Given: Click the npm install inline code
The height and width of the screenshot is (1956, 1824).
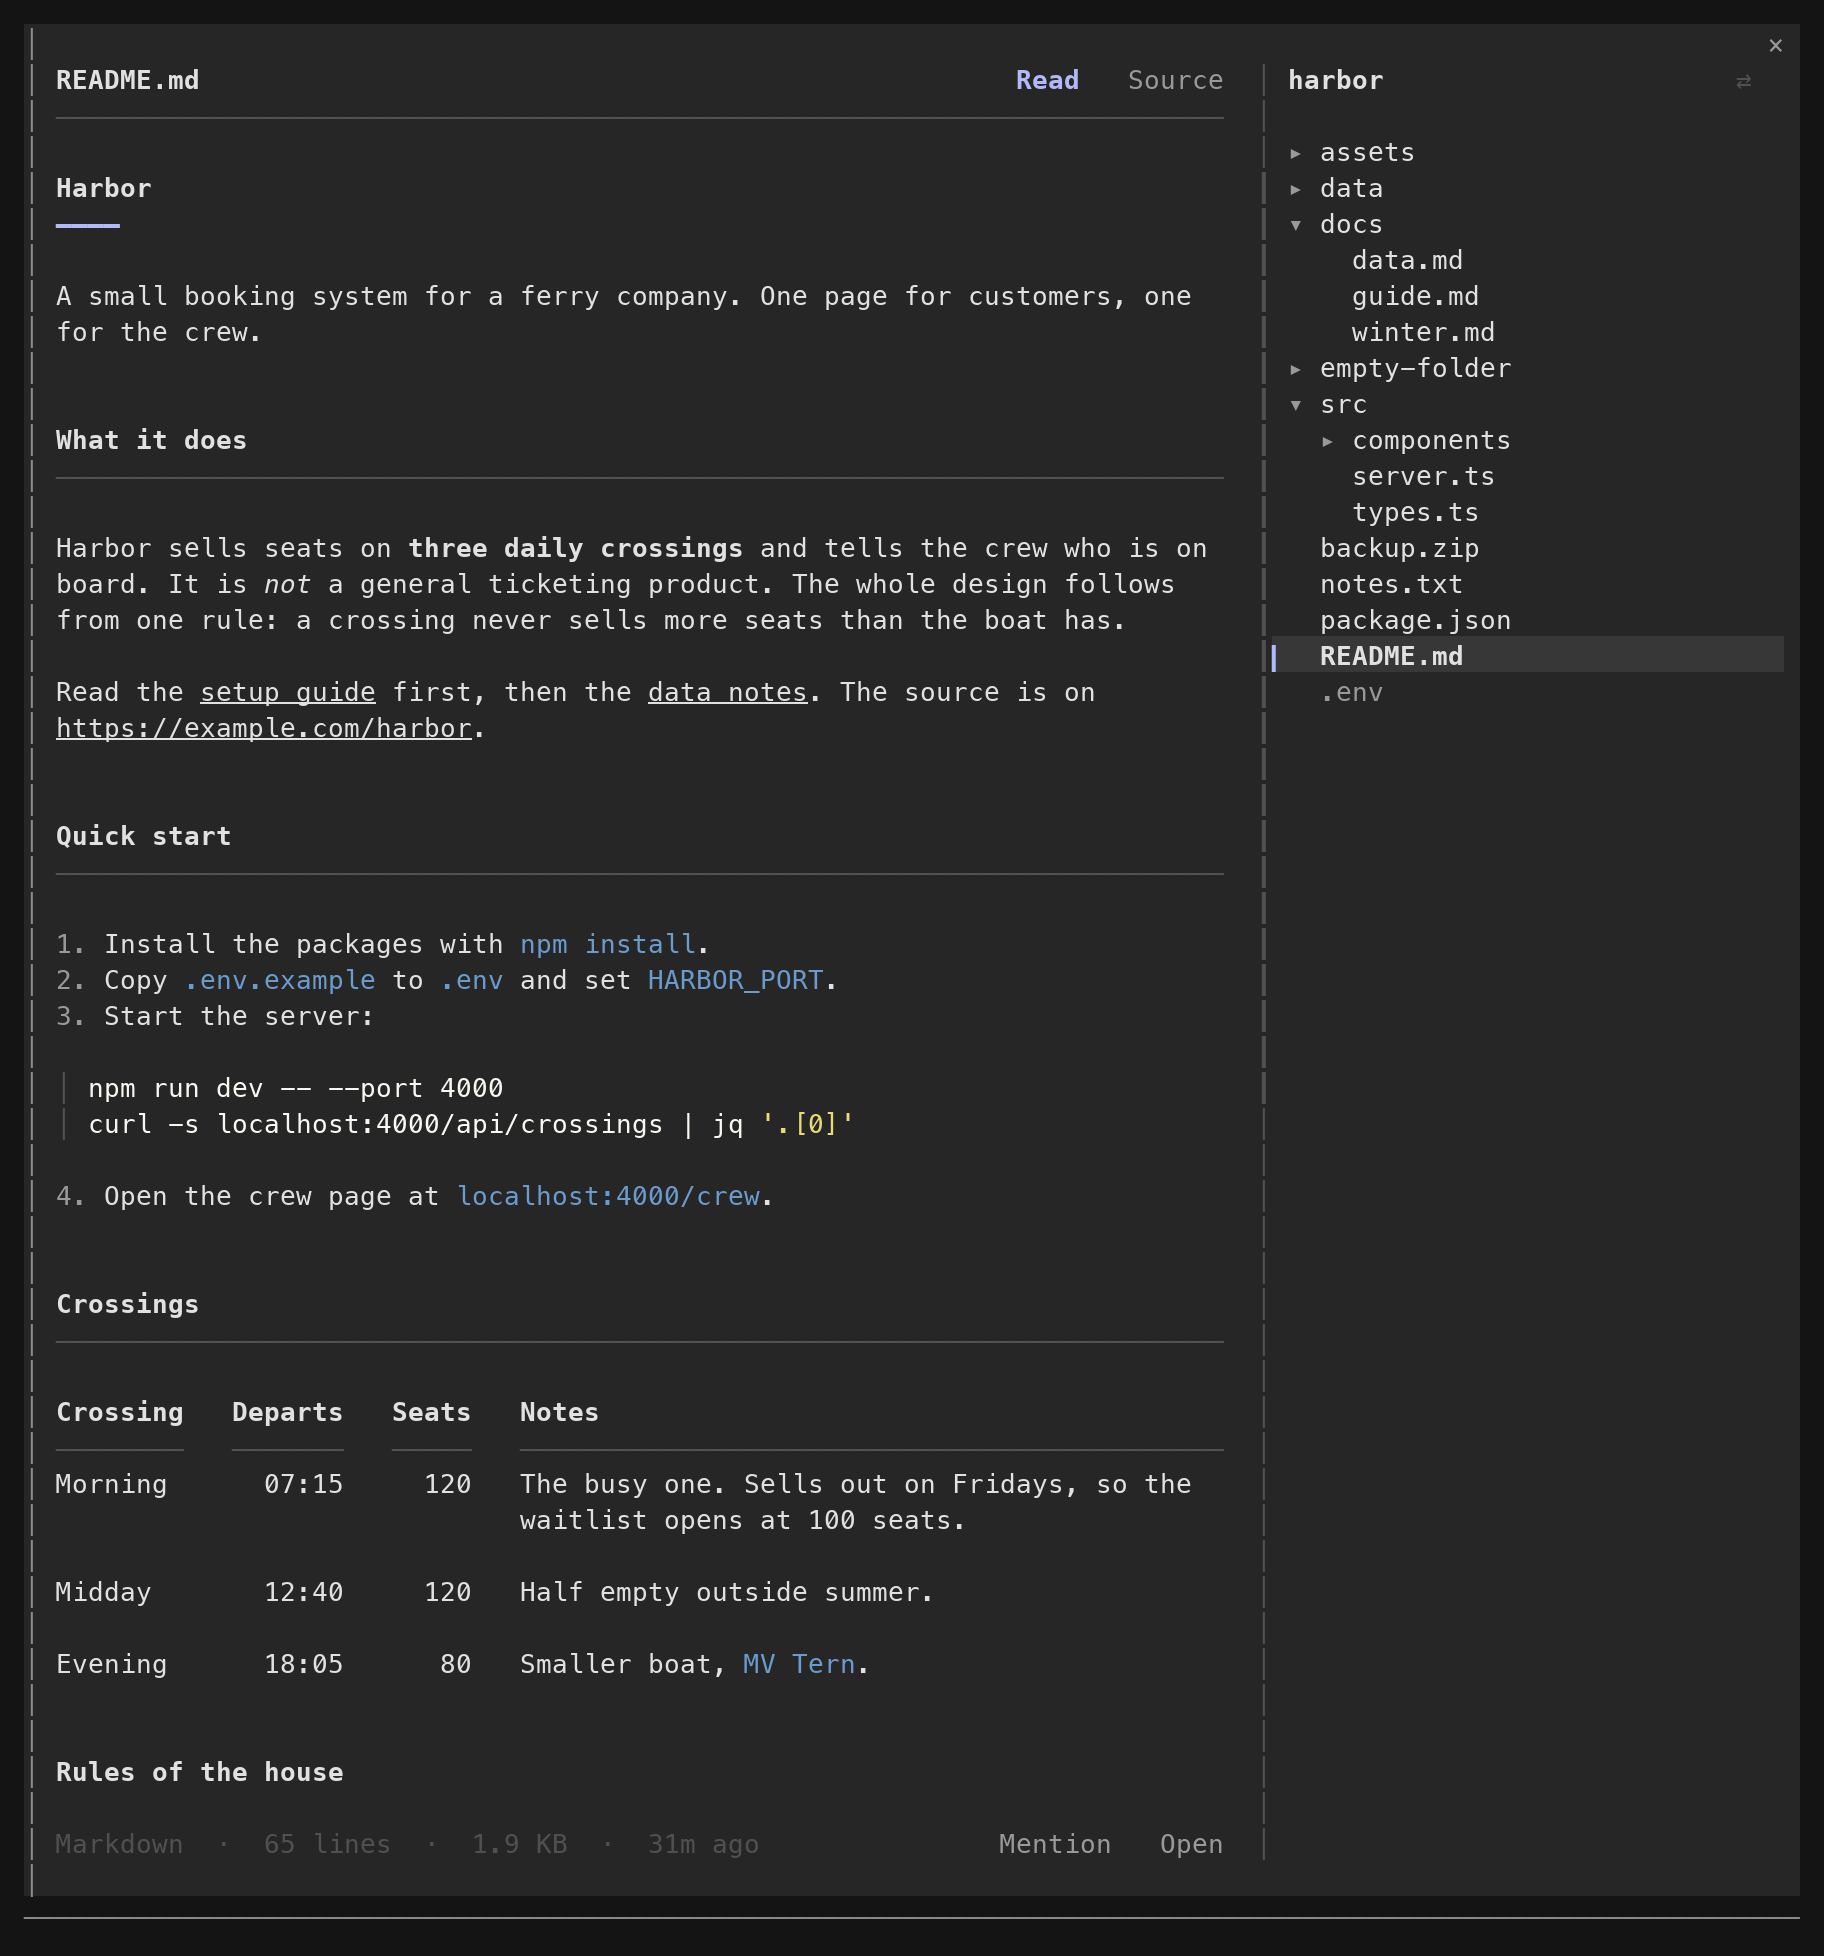Looking at the screenshot, I should pyautogui.click(x=608, y=944).
